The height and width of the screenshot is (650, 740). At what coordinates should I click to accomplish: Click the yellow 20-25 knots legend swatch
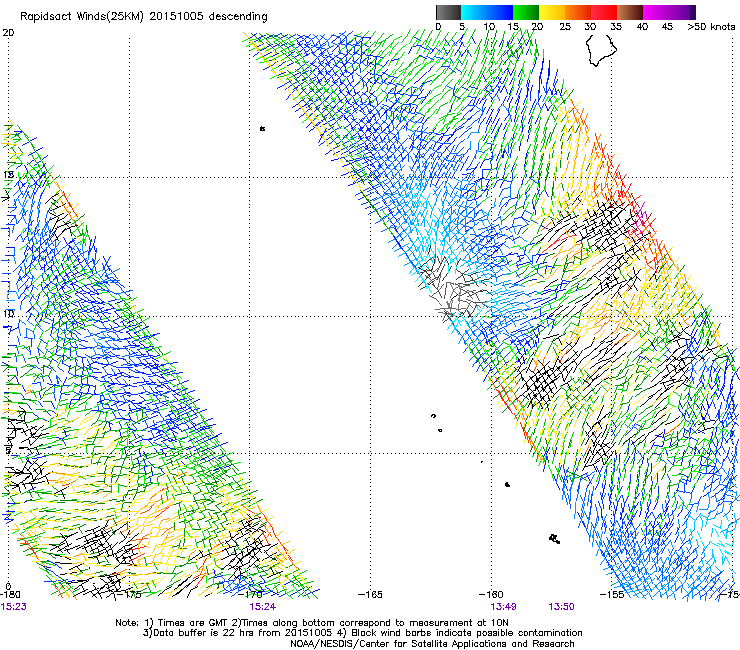[x=552, y=12]
